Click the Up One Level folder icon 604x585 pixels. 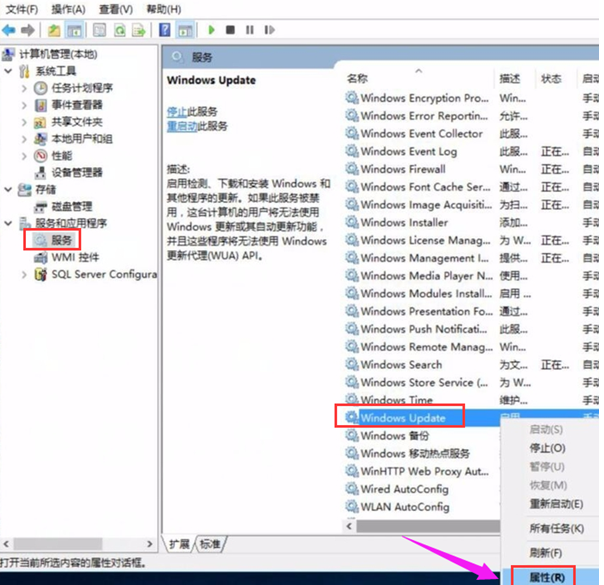54,31
